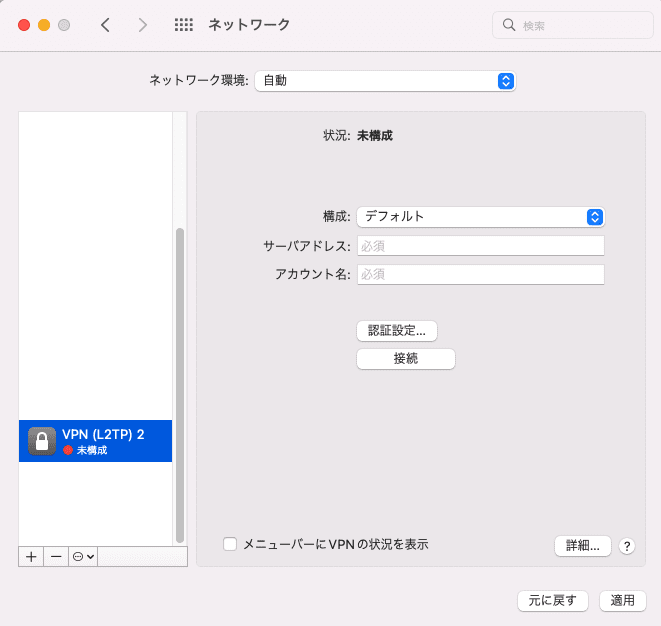The width and height of the screenshot is (661, 626).
Task: Open the 詳細... advanced settings
Action: click(x=583, y=546)
